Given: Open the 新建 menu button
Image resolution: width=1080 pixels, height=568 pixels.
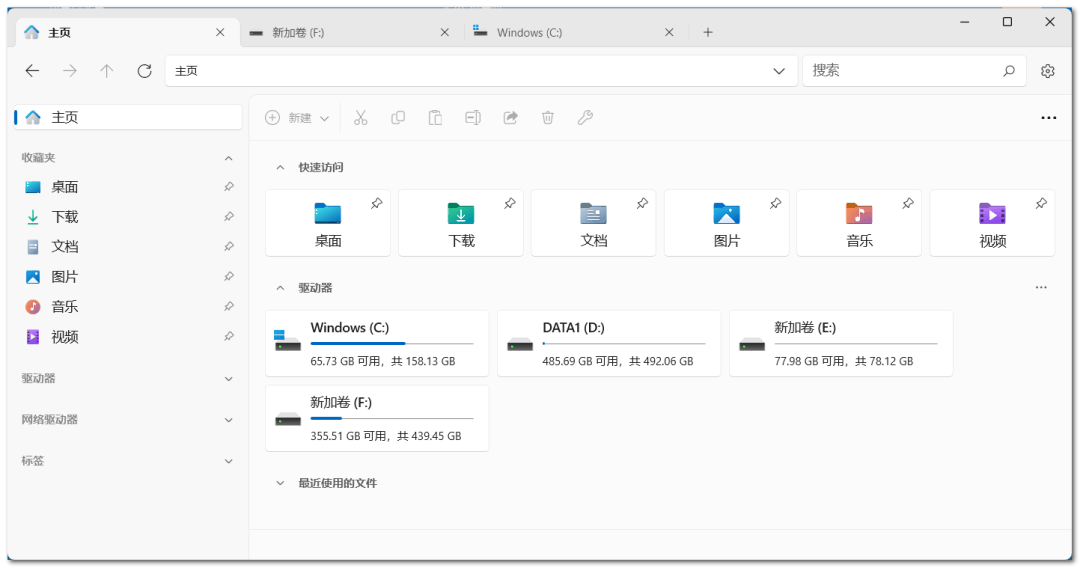Looking at the screenshot, I should pyautogui.click(x=297, y=118).
